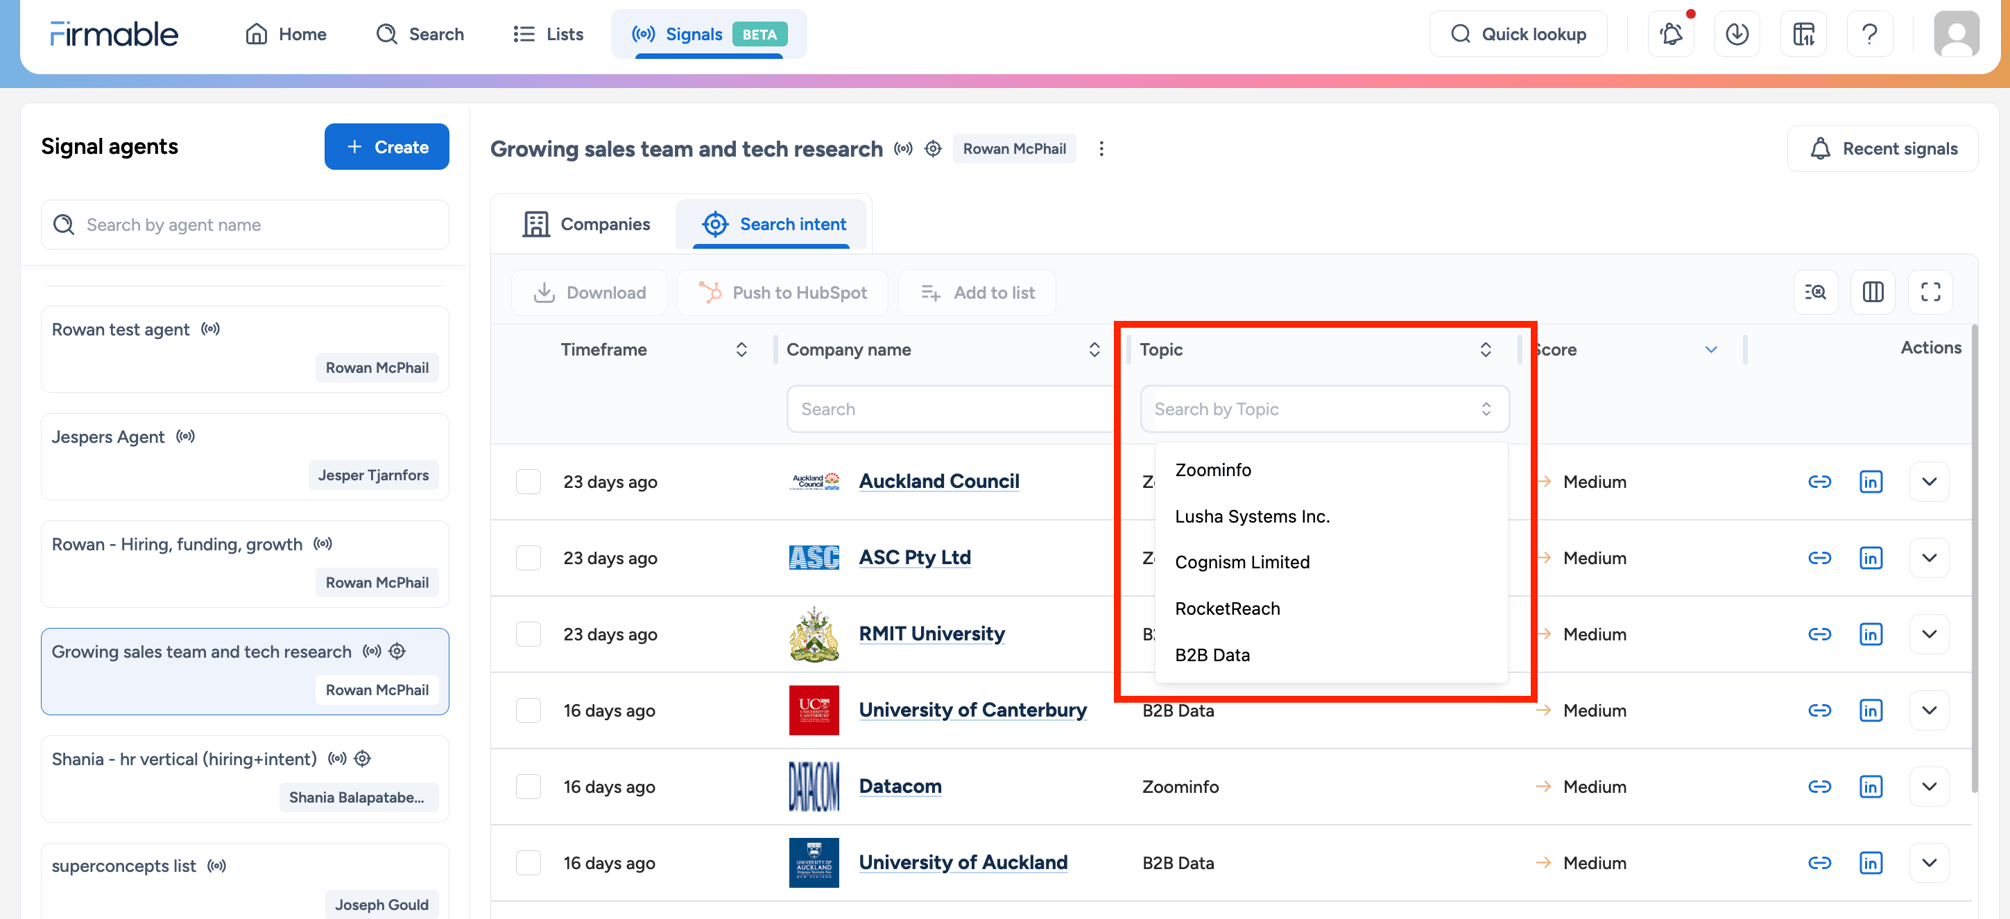Open LinkedIn for Datacom row
Image resolution: width=2010 pixels, height=919 pixels.
point(1871,787)
